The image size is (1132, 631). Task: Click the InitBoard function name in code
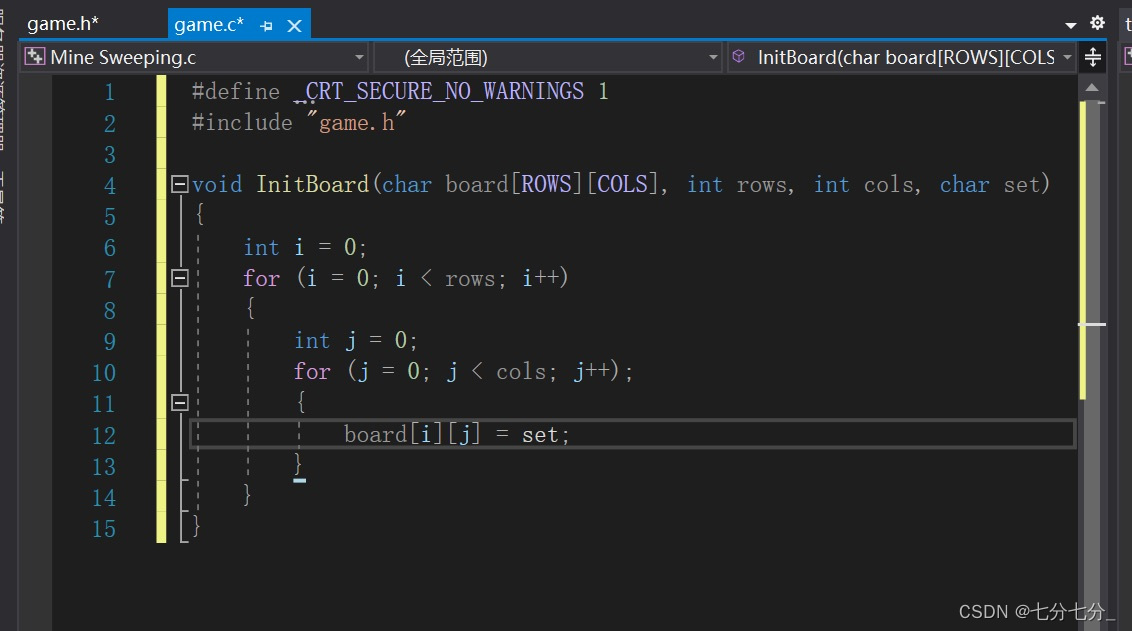tap(313, 184)
